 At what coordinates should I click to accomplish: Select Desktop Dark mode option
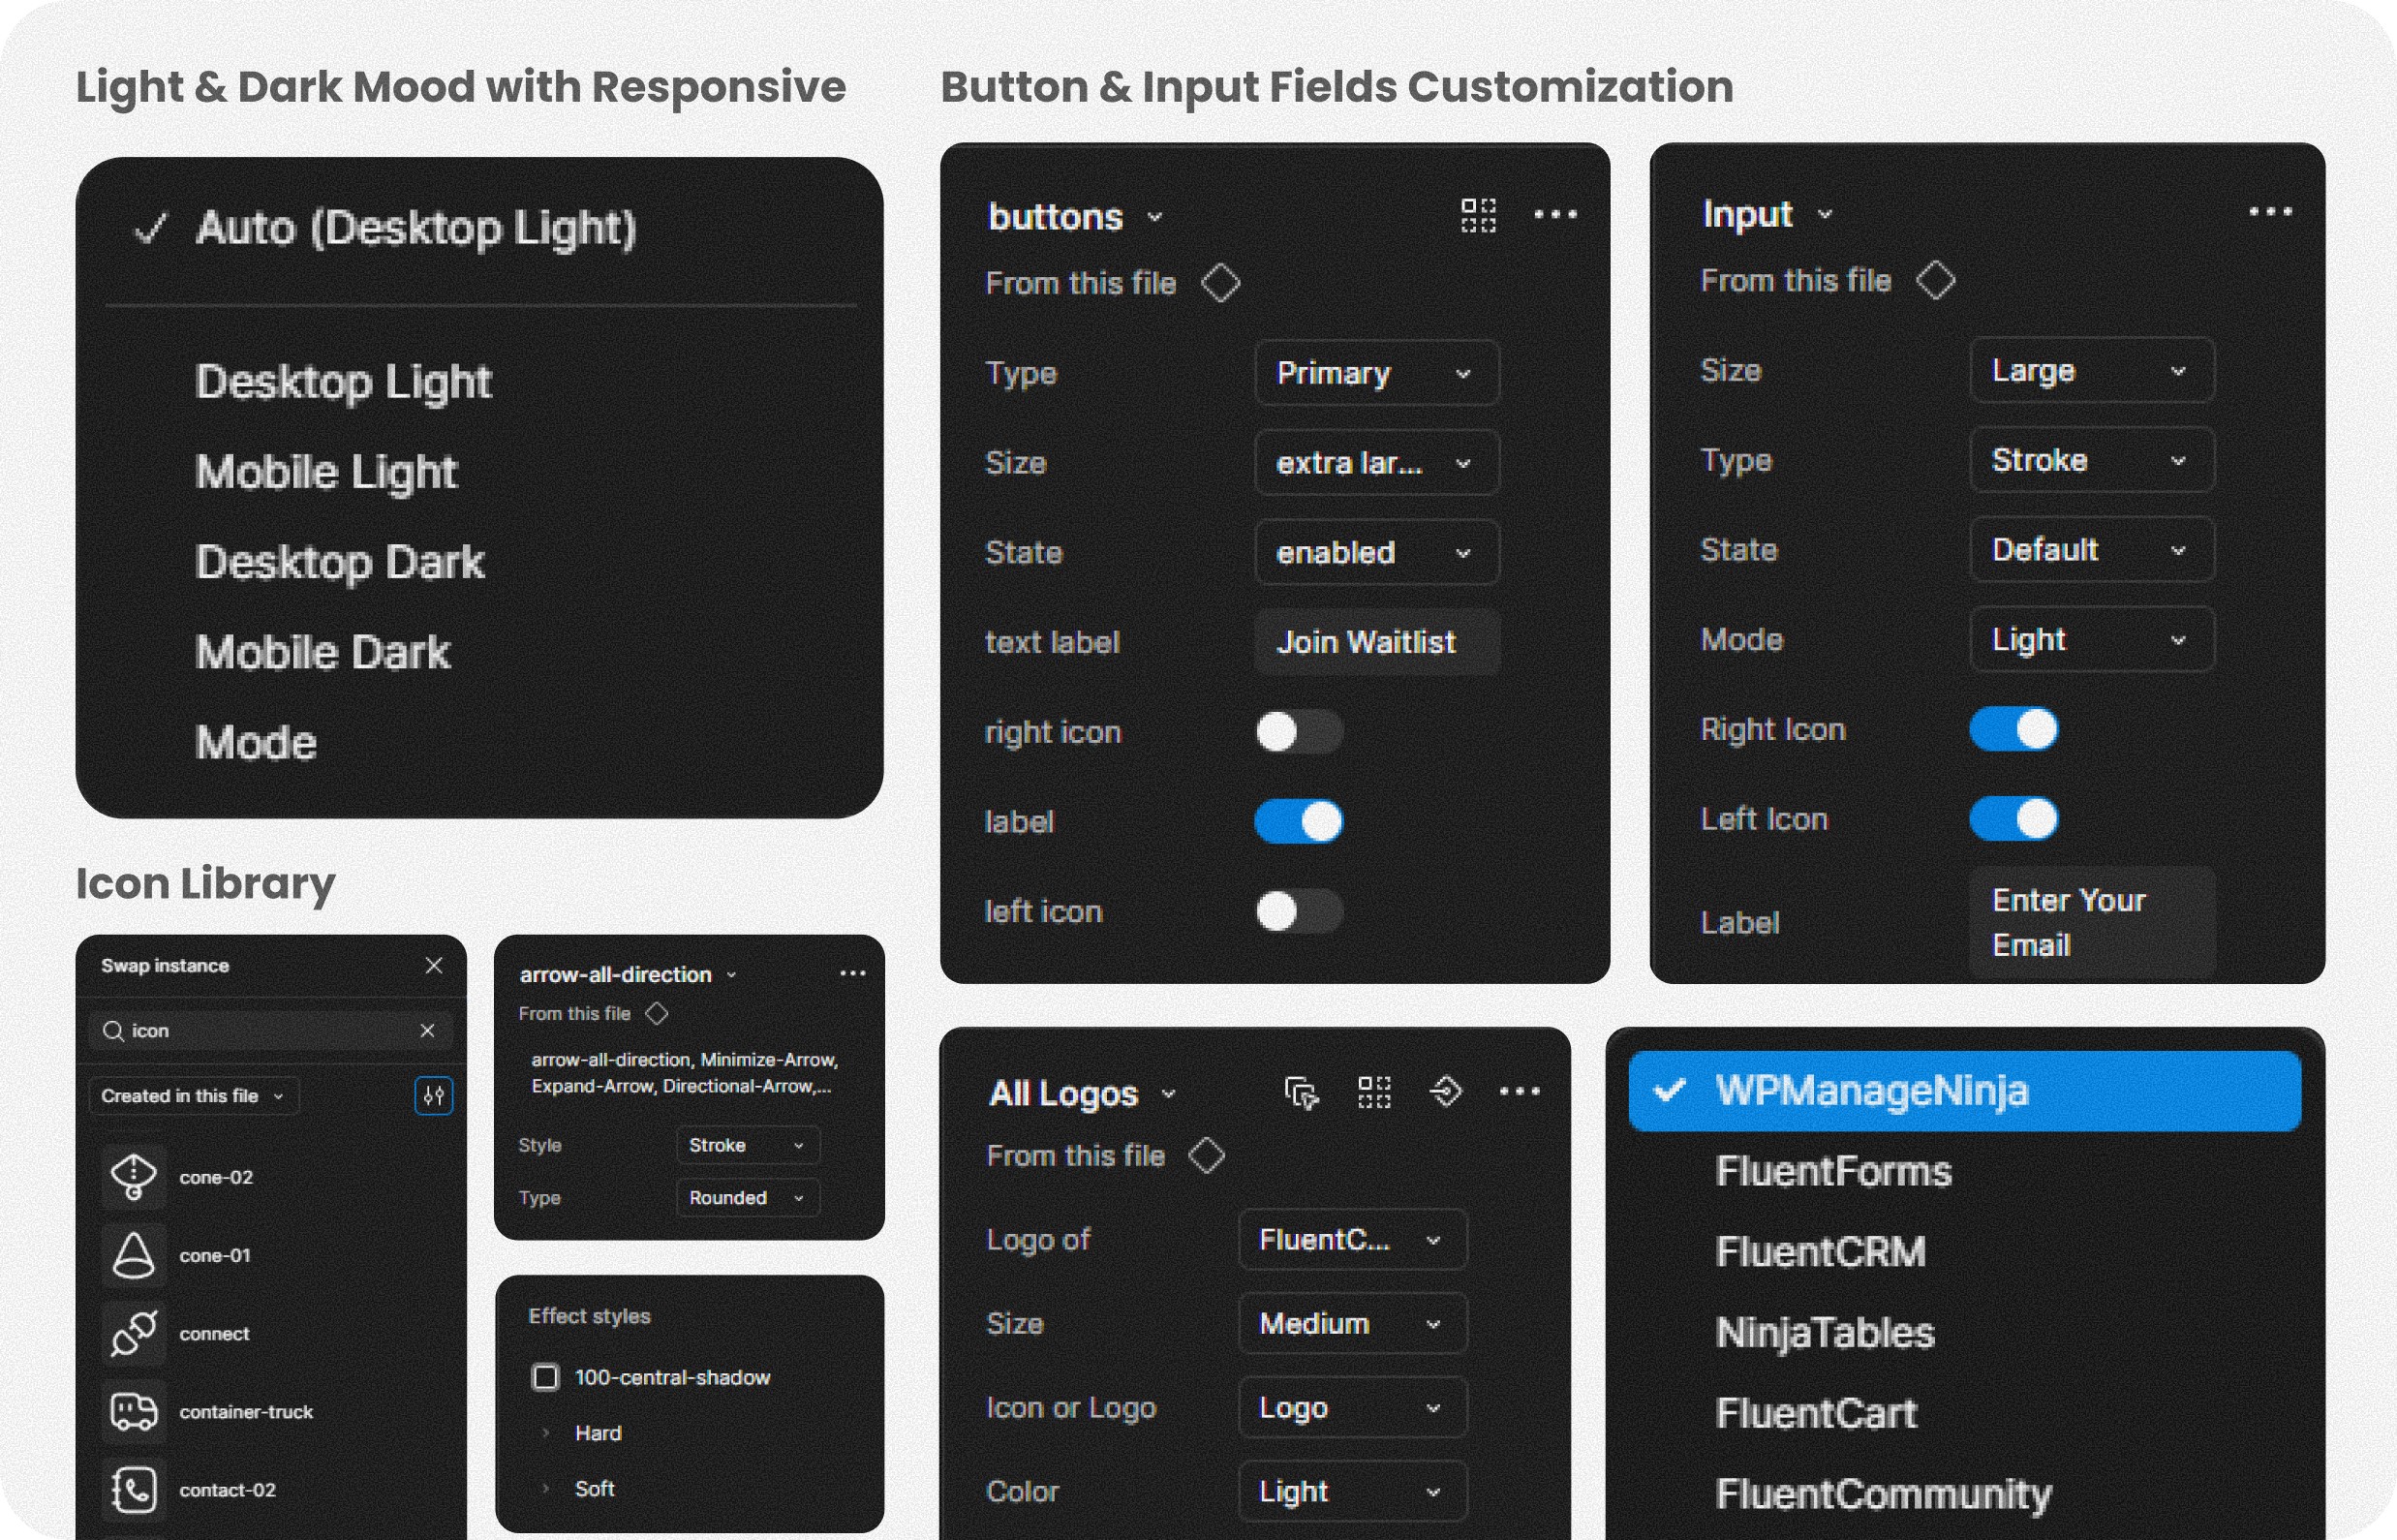tap(339, 561)
